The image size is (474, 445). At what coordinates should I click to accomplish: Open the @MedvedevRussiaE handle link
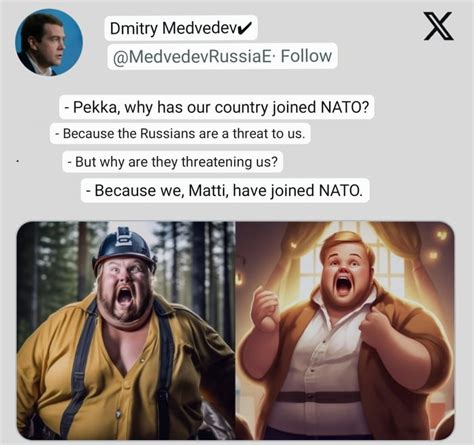tap(192, 57)
